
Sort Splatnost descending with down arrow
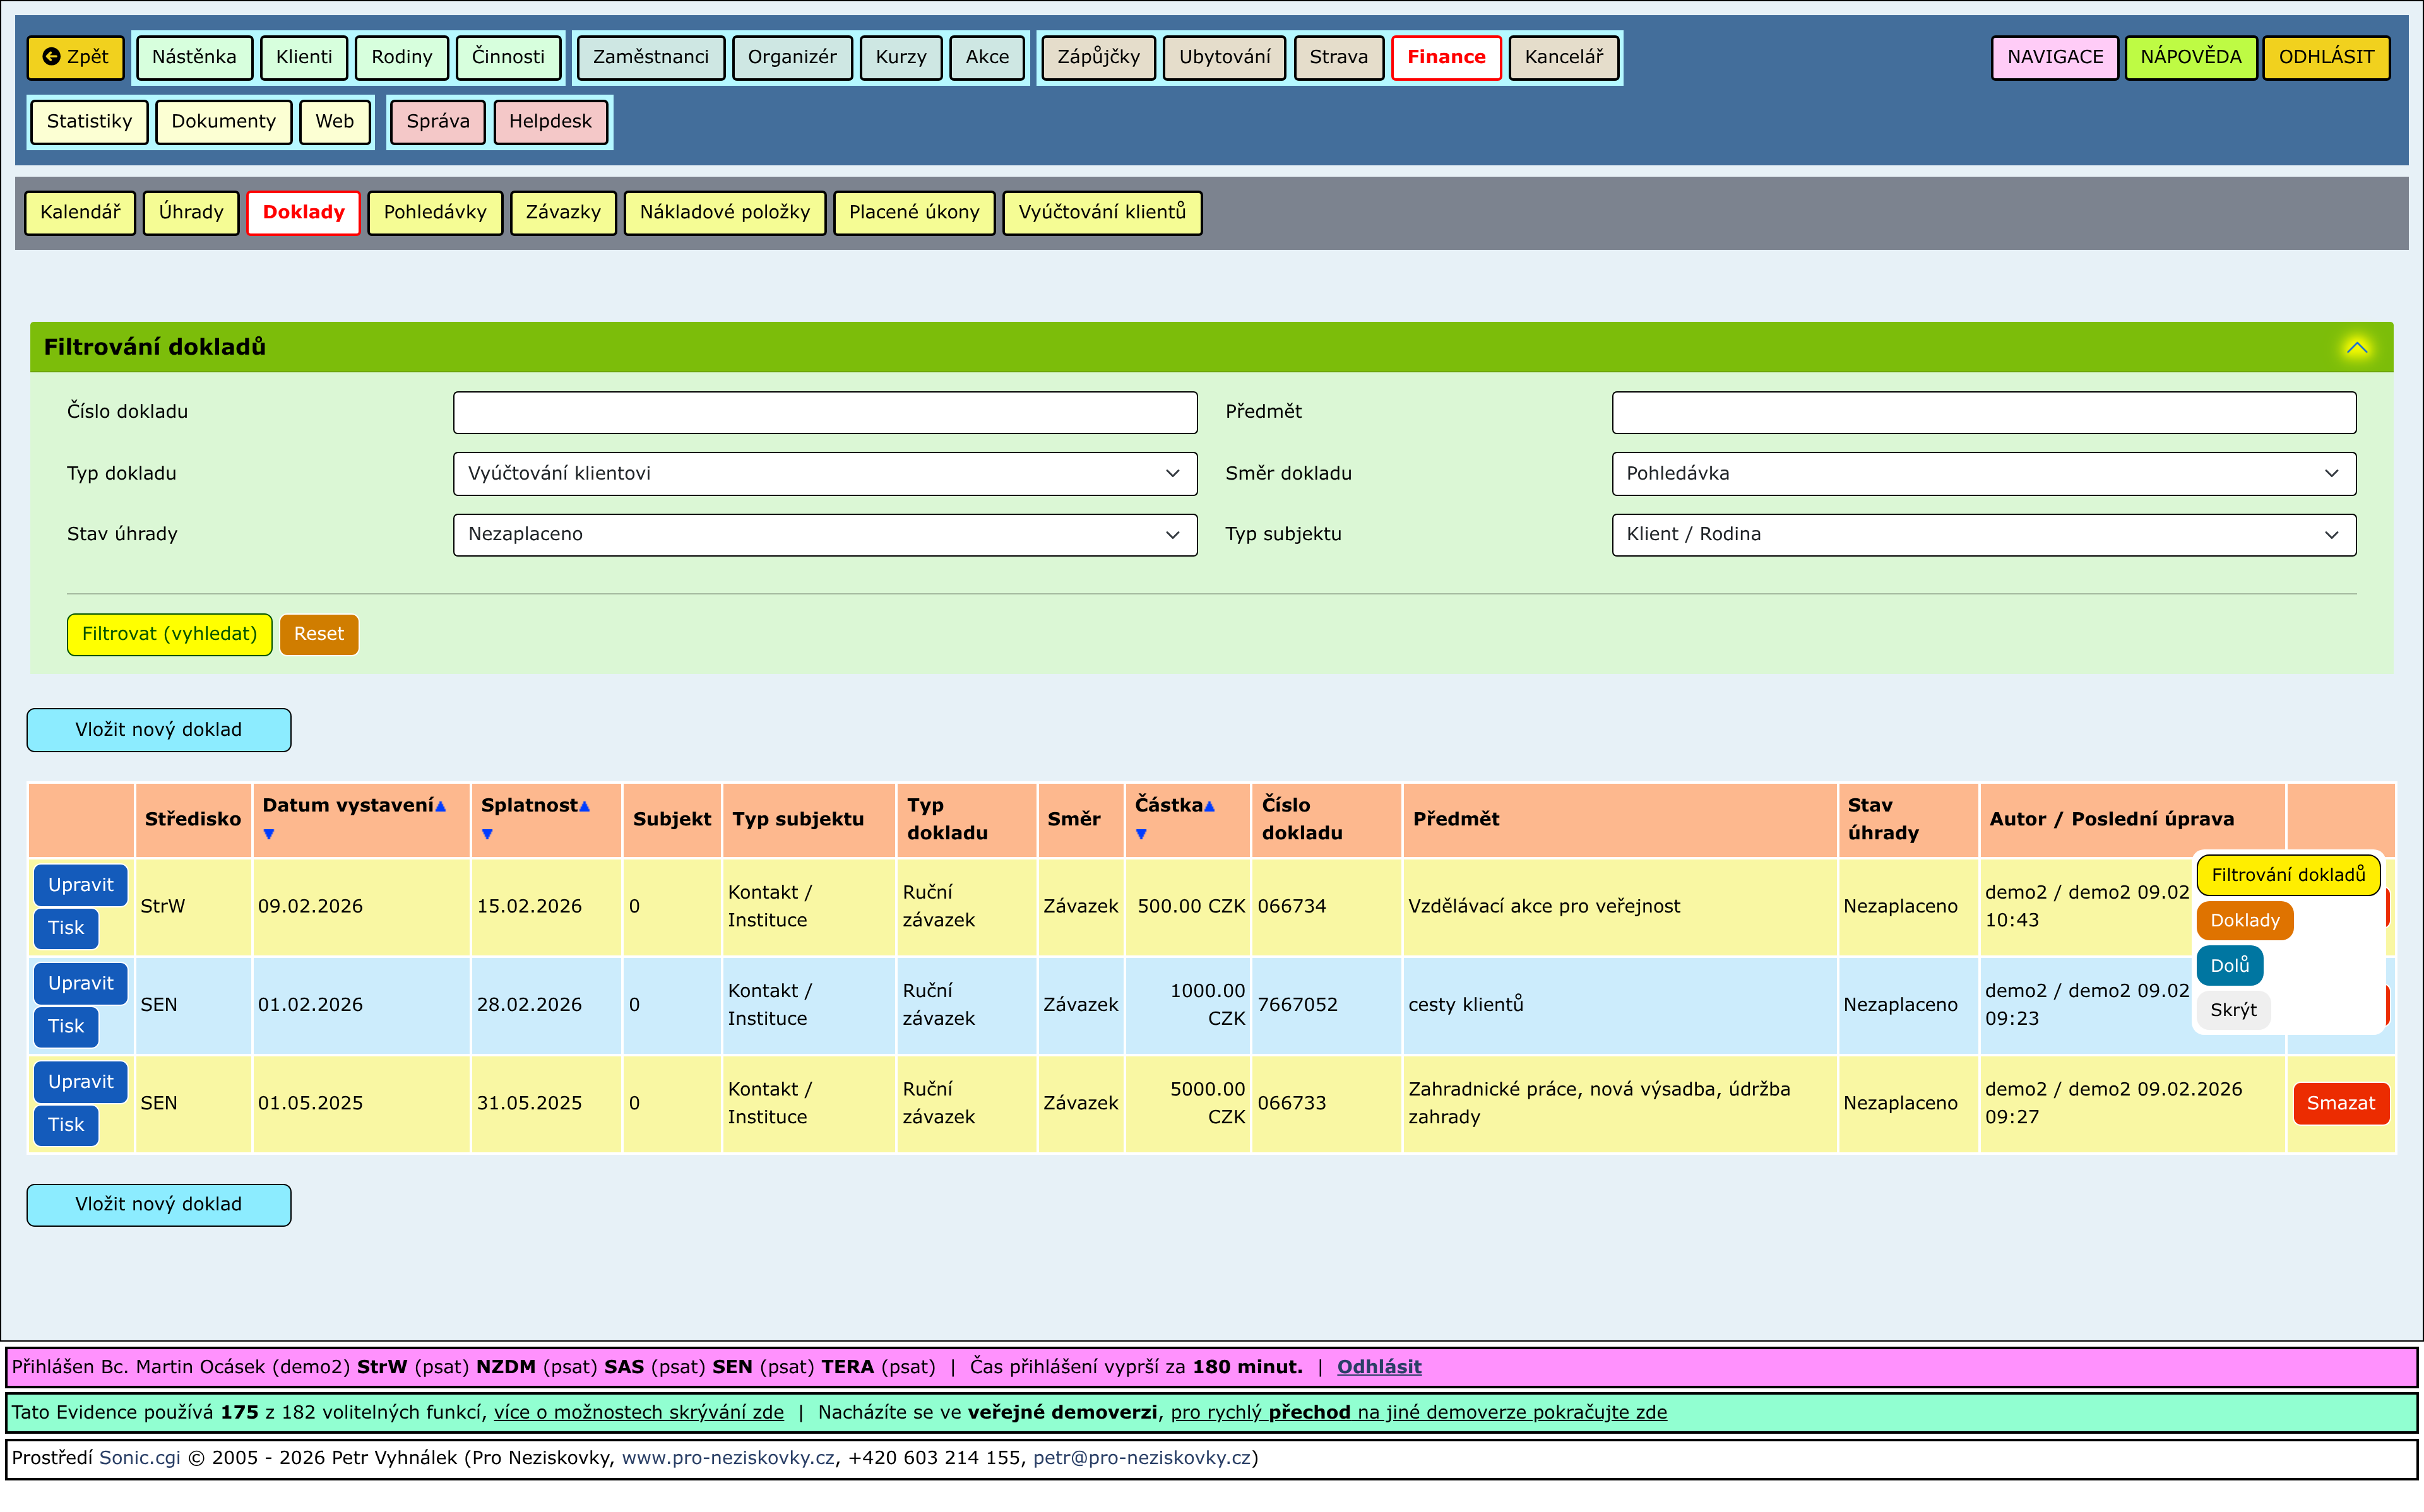coord(487,834)
